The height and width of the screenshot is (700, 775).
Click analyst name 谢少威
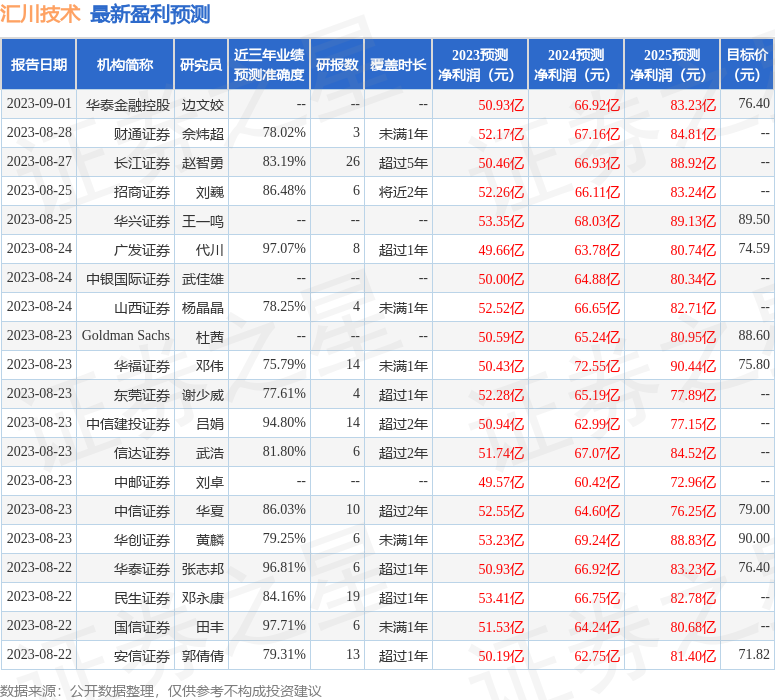[203, 395]
